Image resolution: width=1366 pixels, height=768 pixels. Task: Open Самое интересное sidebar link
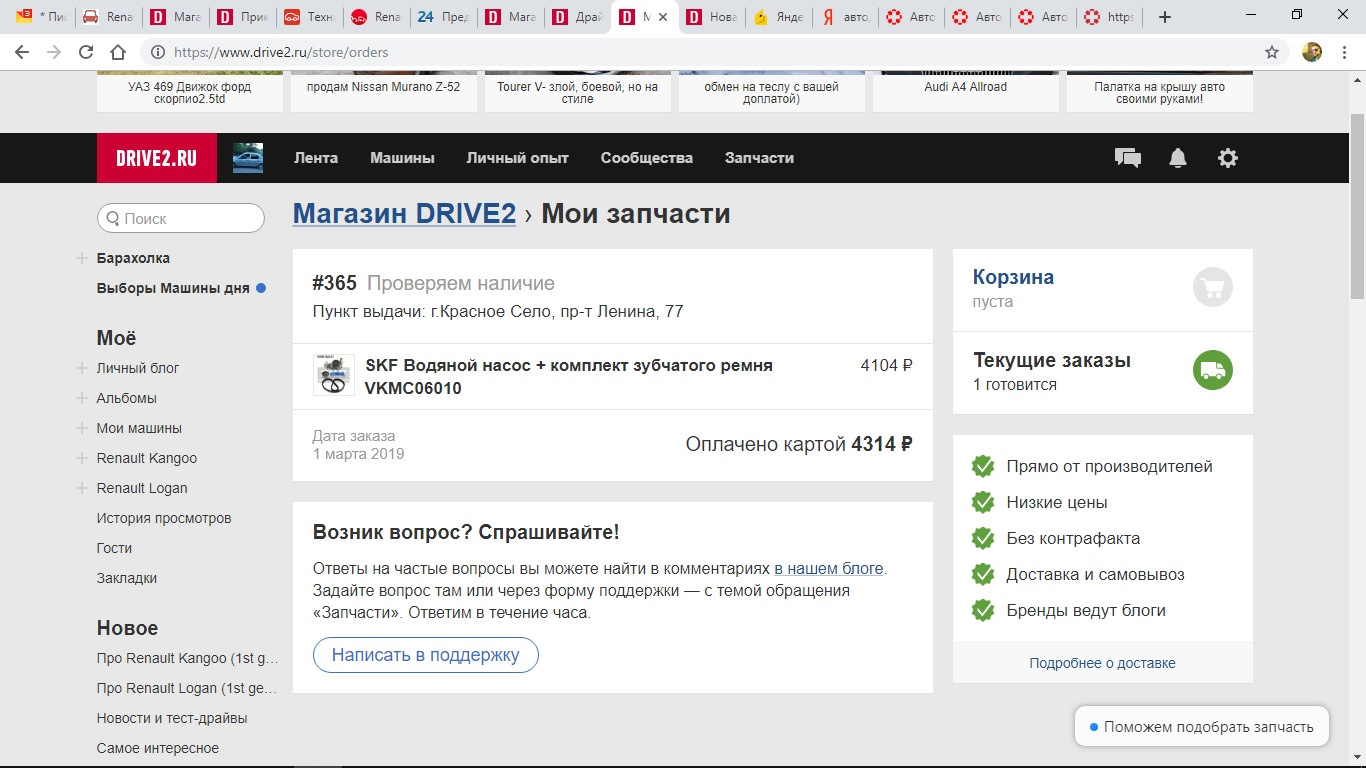[x=158, y=748]
